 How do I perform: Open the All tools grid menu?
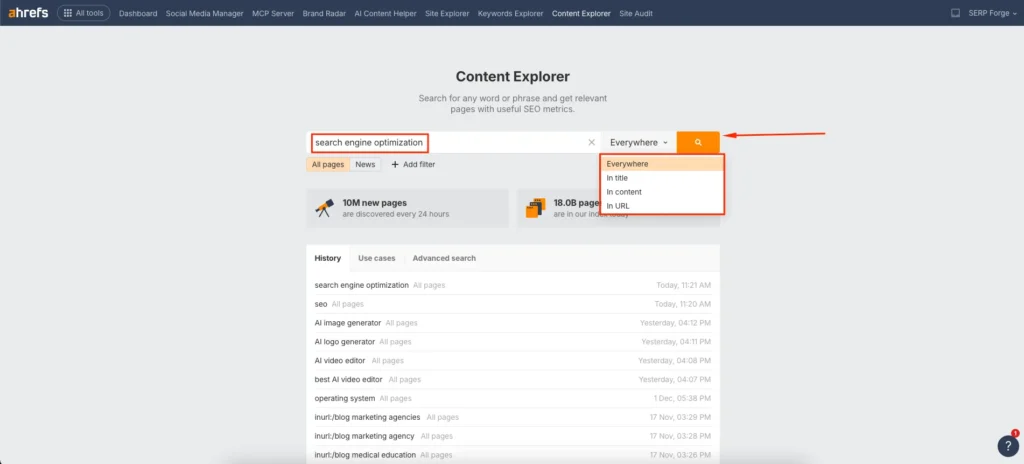click(84, 13)
